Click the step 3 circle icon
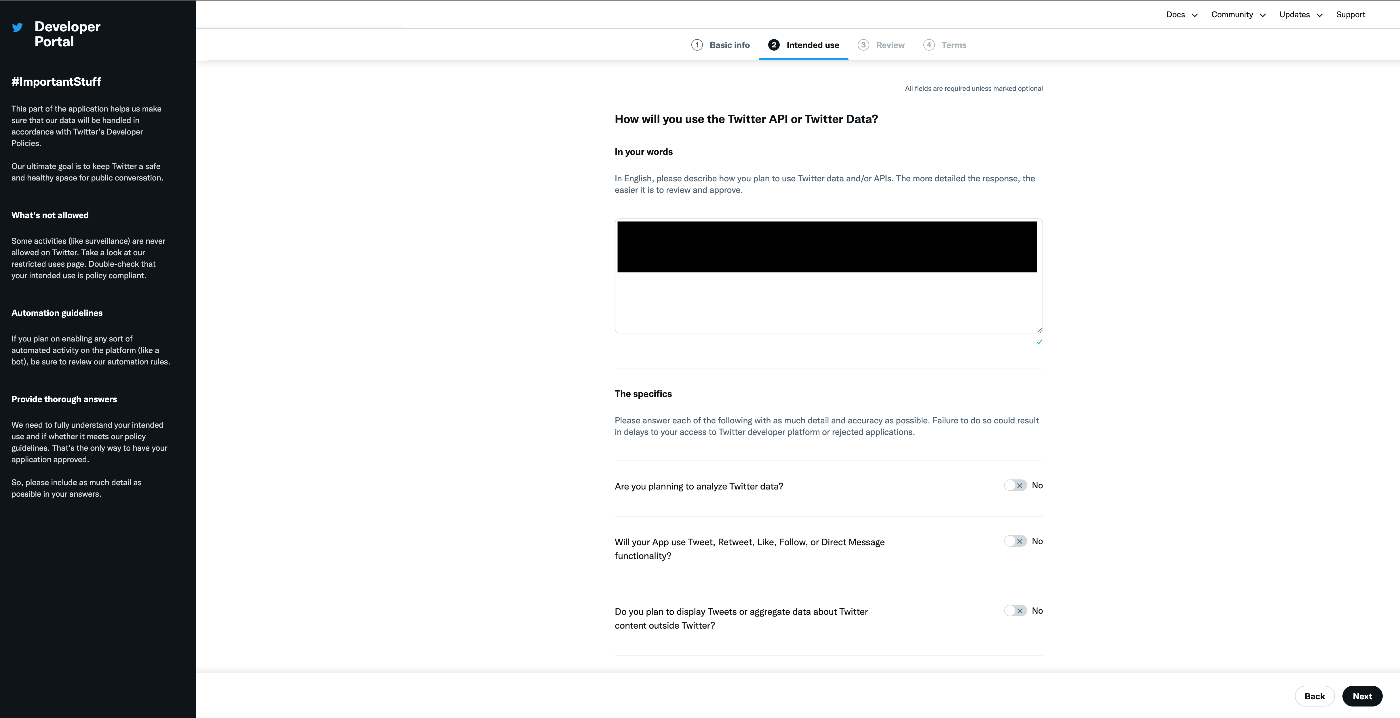Image resolution: width=1400 pixels, height=718 pixels. point(864,45)
